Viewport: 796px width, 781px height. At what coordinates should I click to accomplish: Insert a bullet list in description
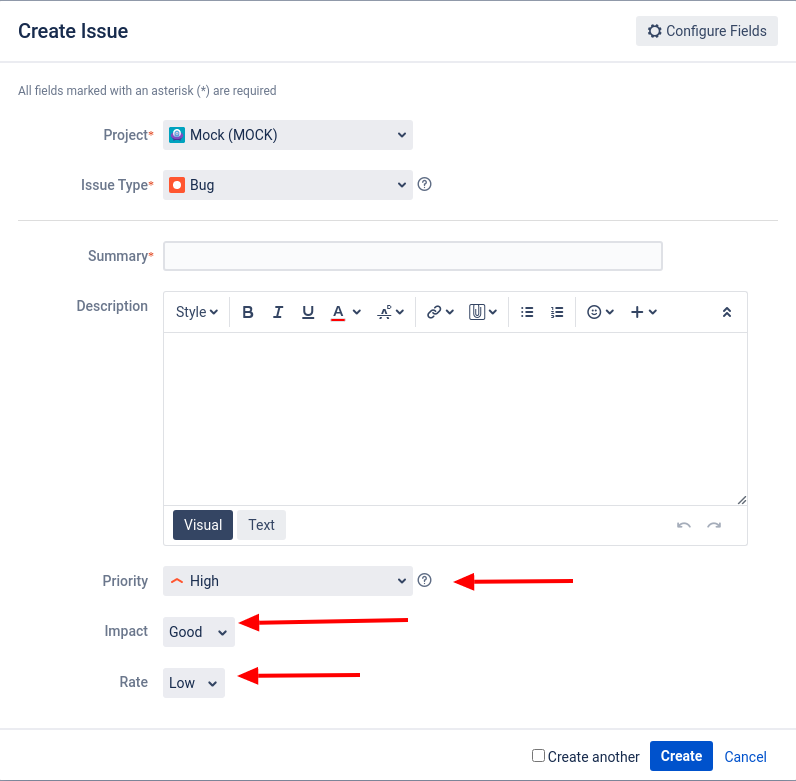527,312
